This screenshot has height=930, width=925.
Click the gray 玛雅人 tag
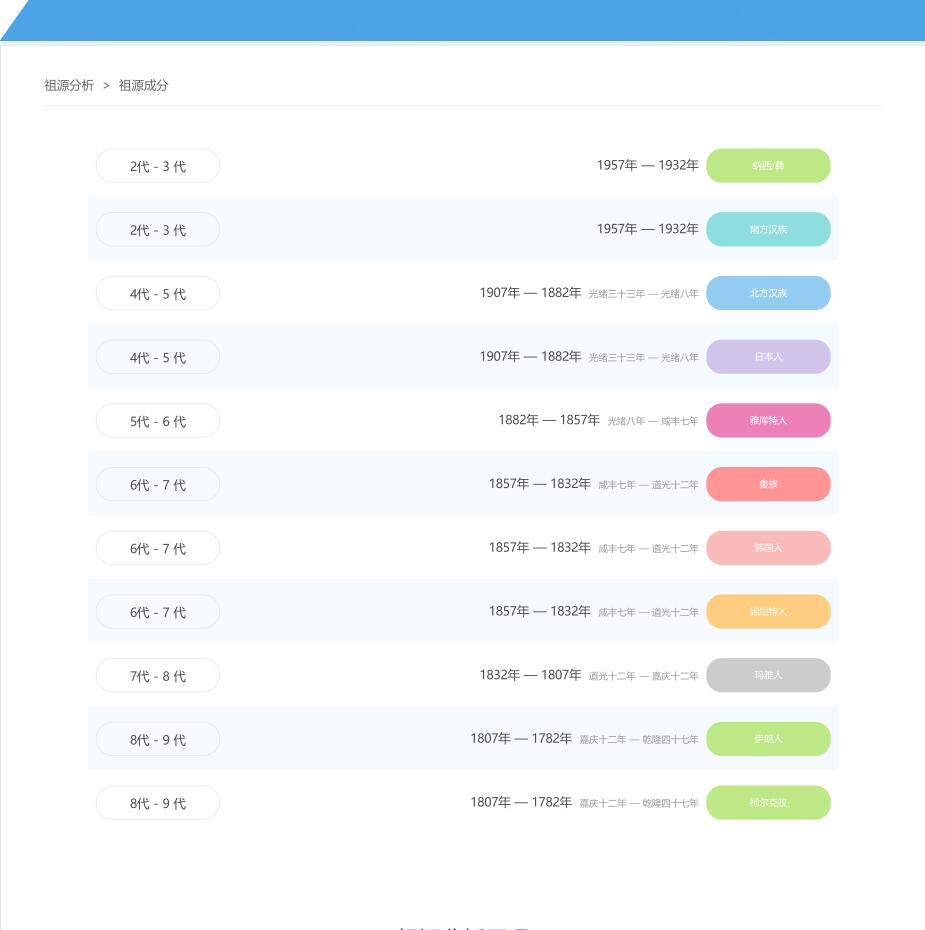(x=768, y=675)
